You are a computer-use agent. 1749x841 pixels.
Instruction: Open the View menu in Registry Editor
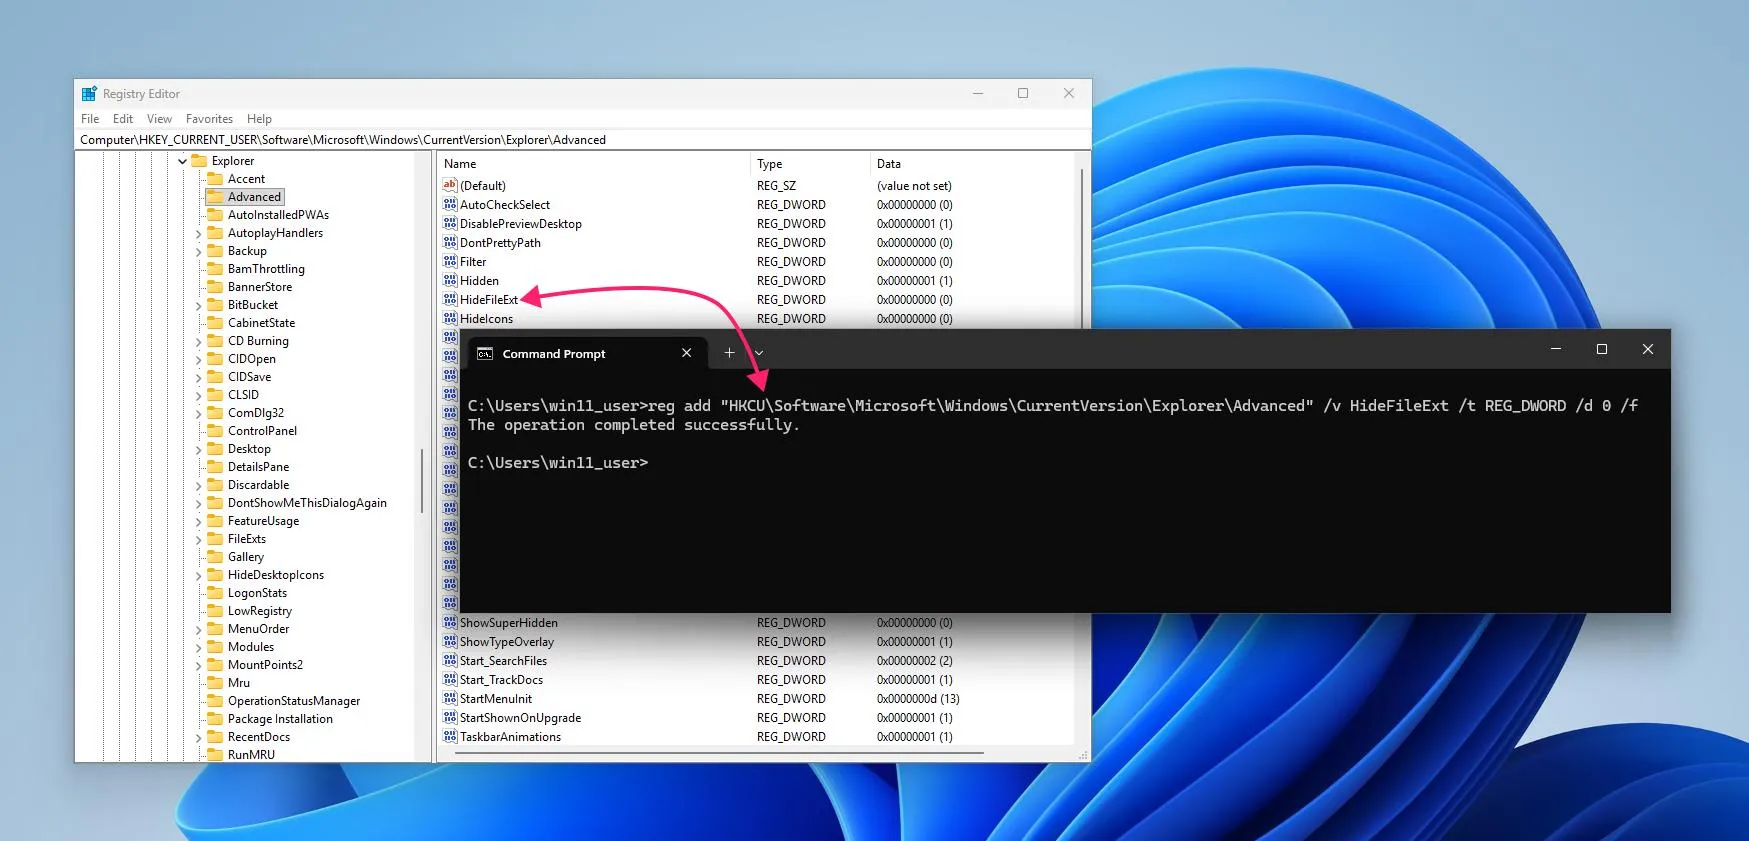point(159,118)
